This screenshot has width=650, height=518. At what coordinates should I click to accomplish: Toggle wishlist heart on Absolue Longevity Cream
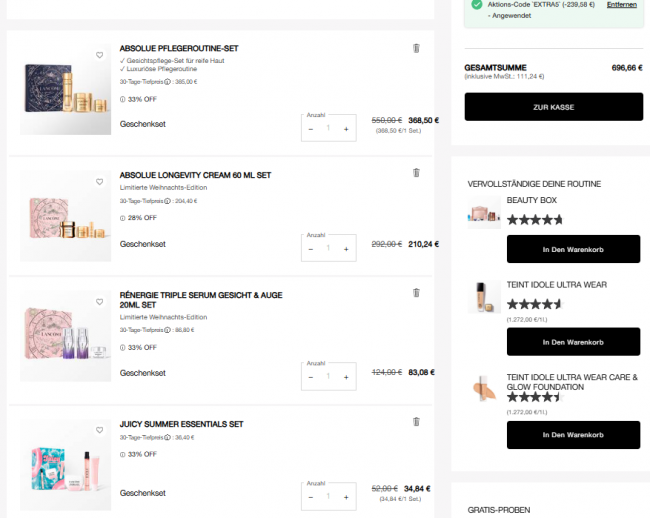click(99, 182)
